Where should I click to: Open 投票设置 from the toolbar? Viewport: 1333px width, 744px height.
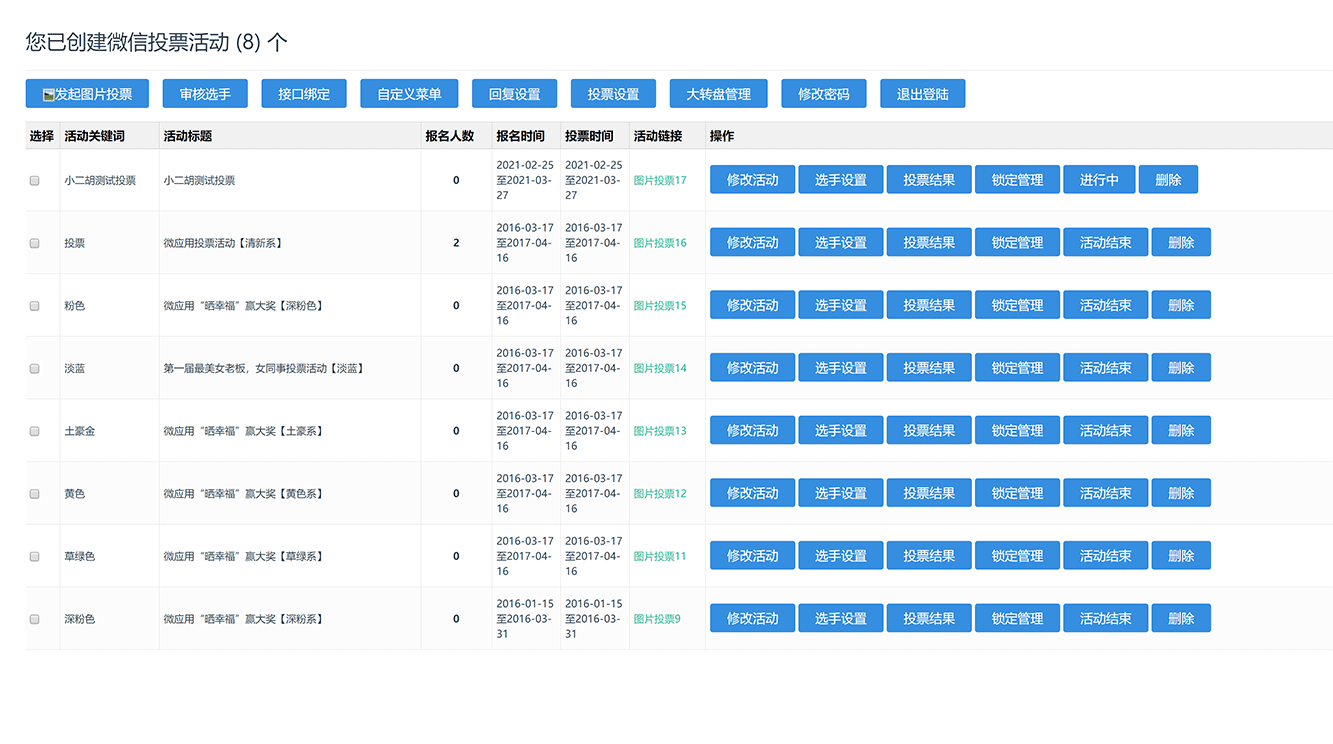click(x=612, y=93)
